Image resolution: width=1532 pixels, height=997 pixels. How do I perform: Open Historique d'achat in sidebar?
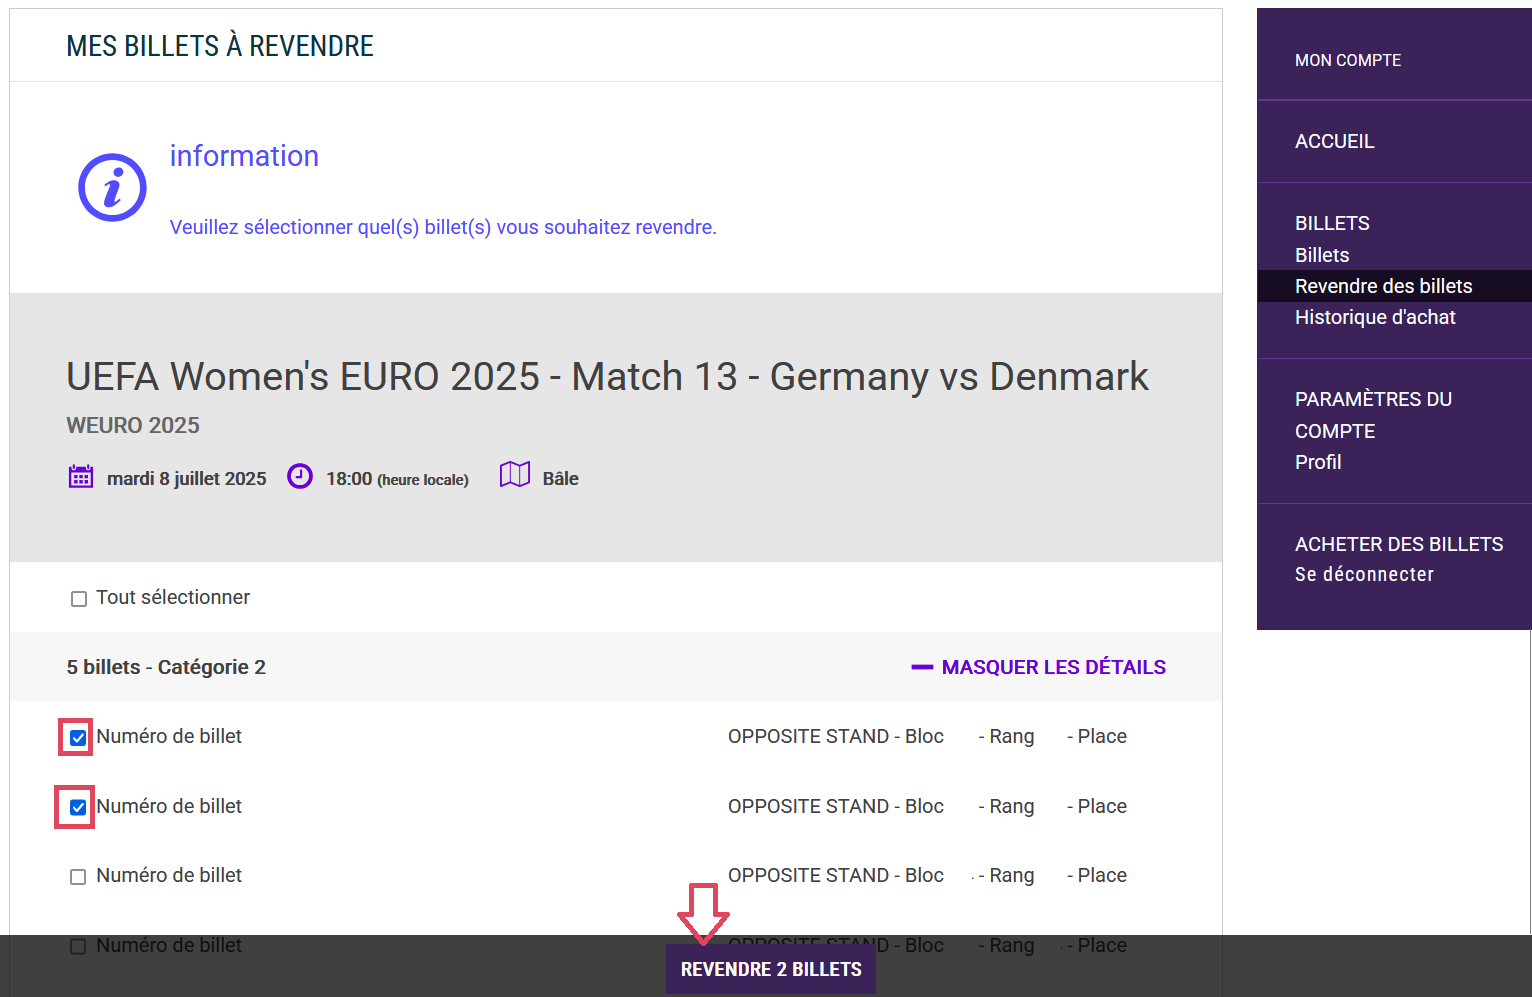click(1375, 317)
